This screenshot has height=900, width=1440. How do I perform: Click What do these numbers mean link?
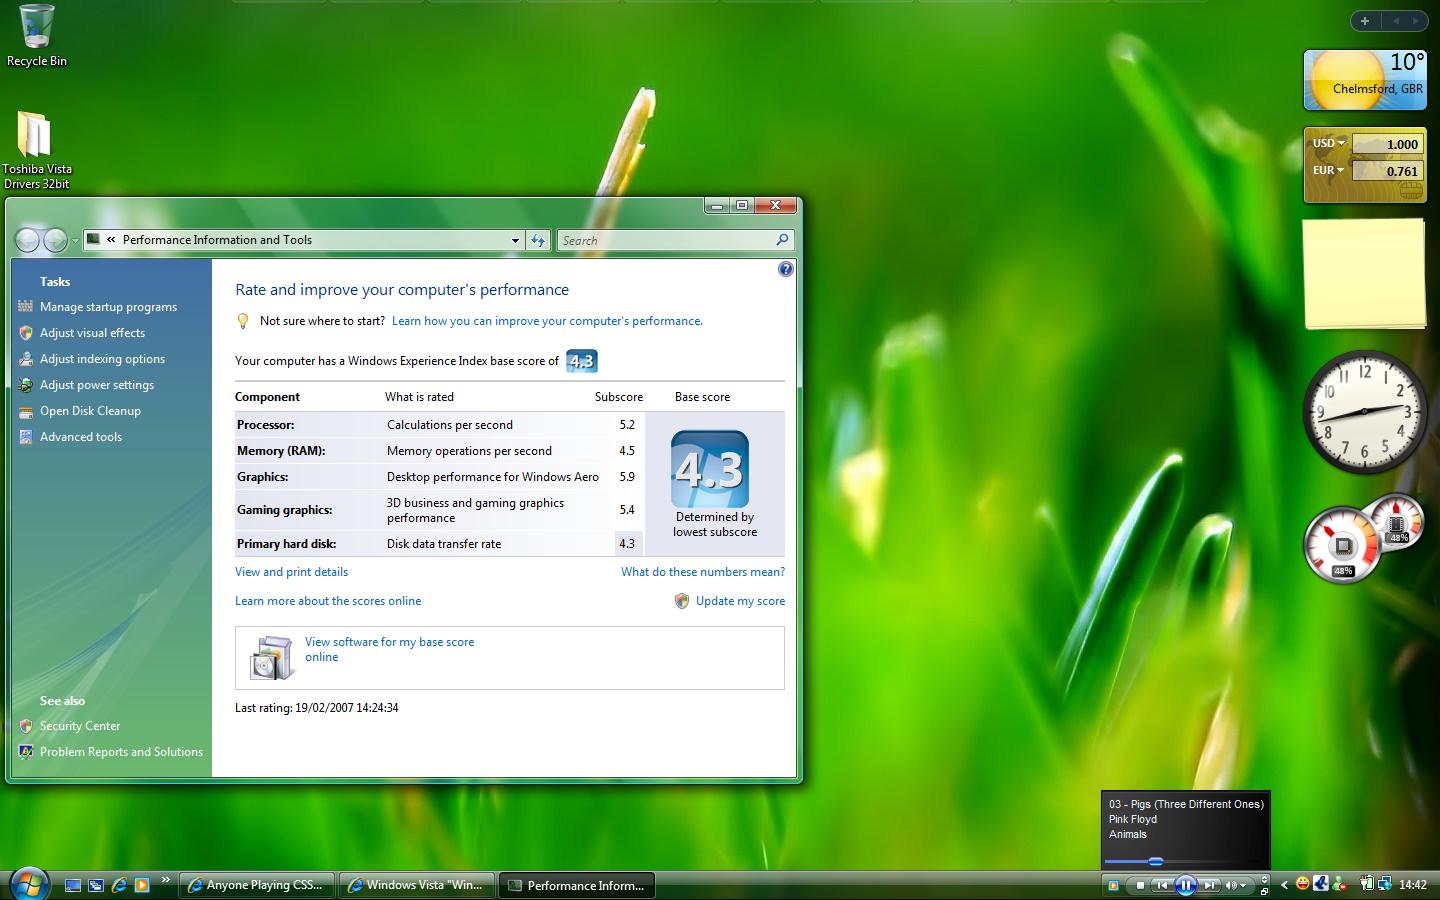click(702, 572)
